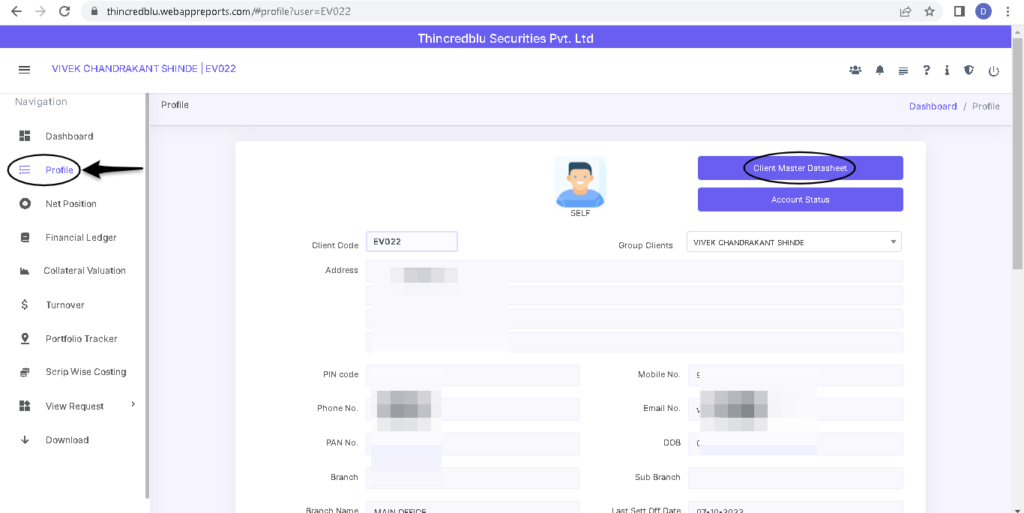Open the Chrome three-dot menu

pos(1009,11)
